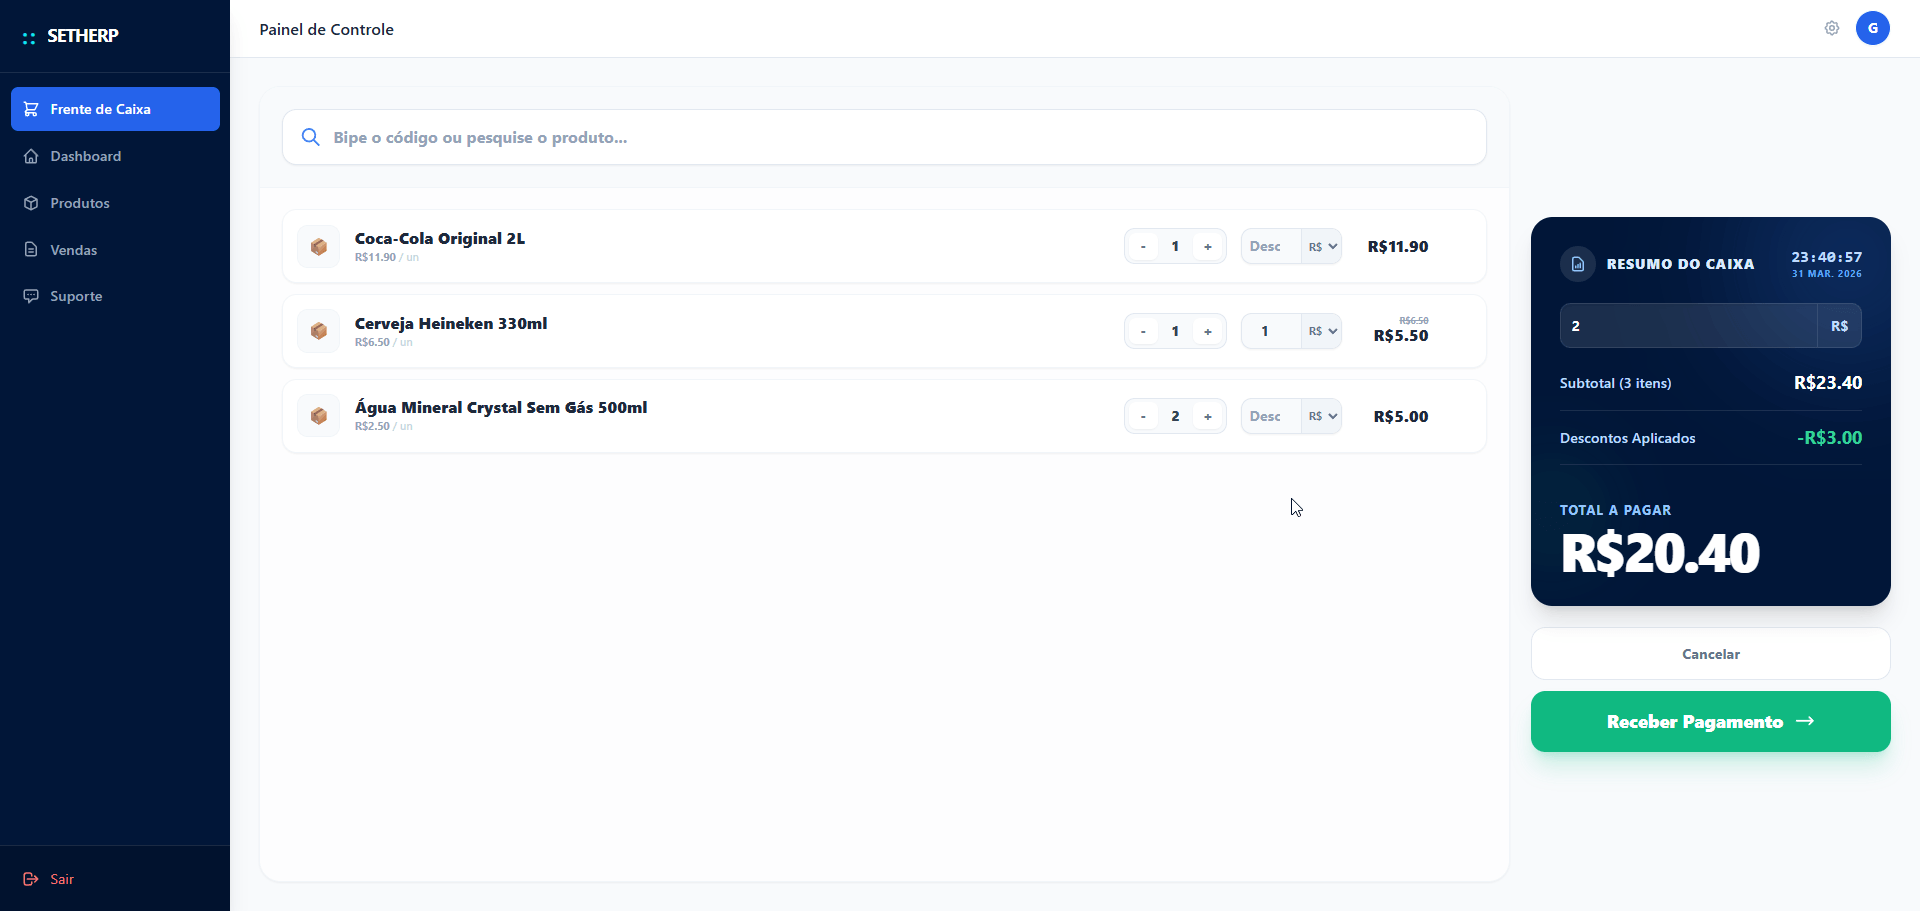This screenshot has width=1920, height=911.
Task: Click the Água Mineral Crystal product icon
Action: 319,416
